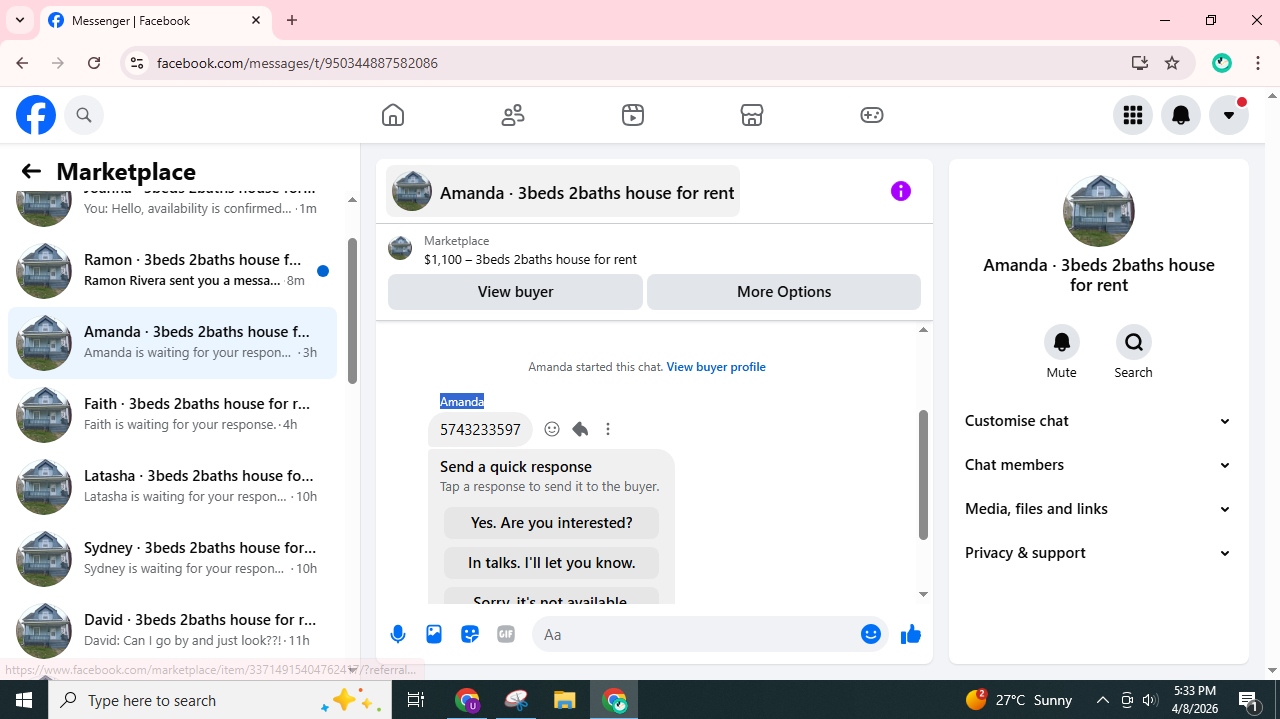Open David's conversation
Viewport: 1280px width, 719px height.
(x=172, y=630)
